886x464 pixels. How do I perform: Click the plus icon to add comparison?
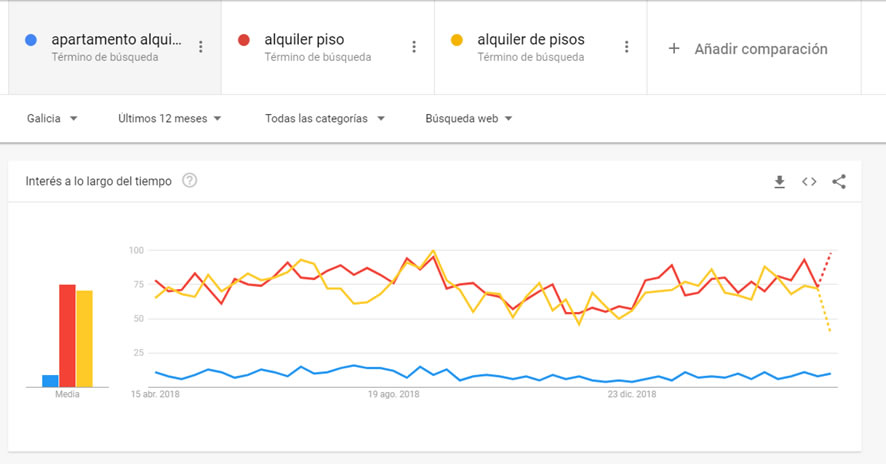[x=674, y=49]
